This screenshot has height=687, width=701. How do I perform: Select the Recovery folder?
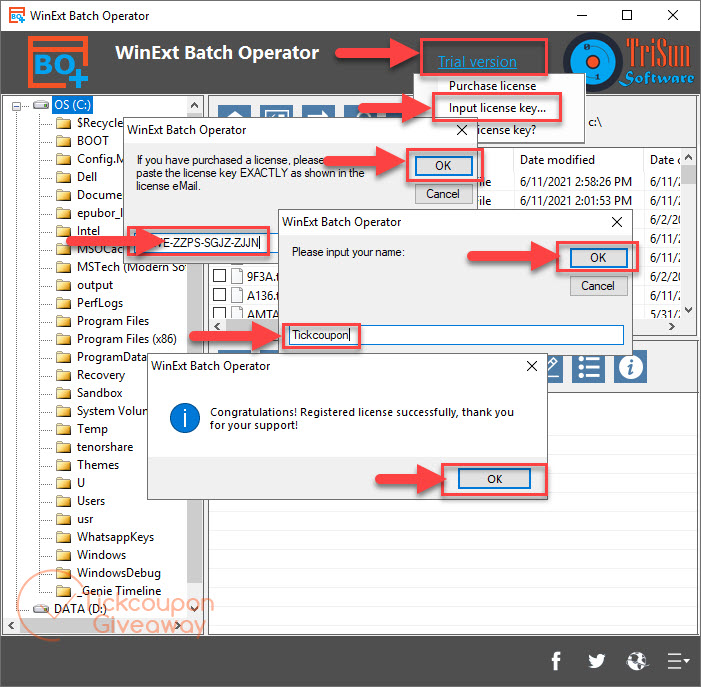tap(101, 375)
